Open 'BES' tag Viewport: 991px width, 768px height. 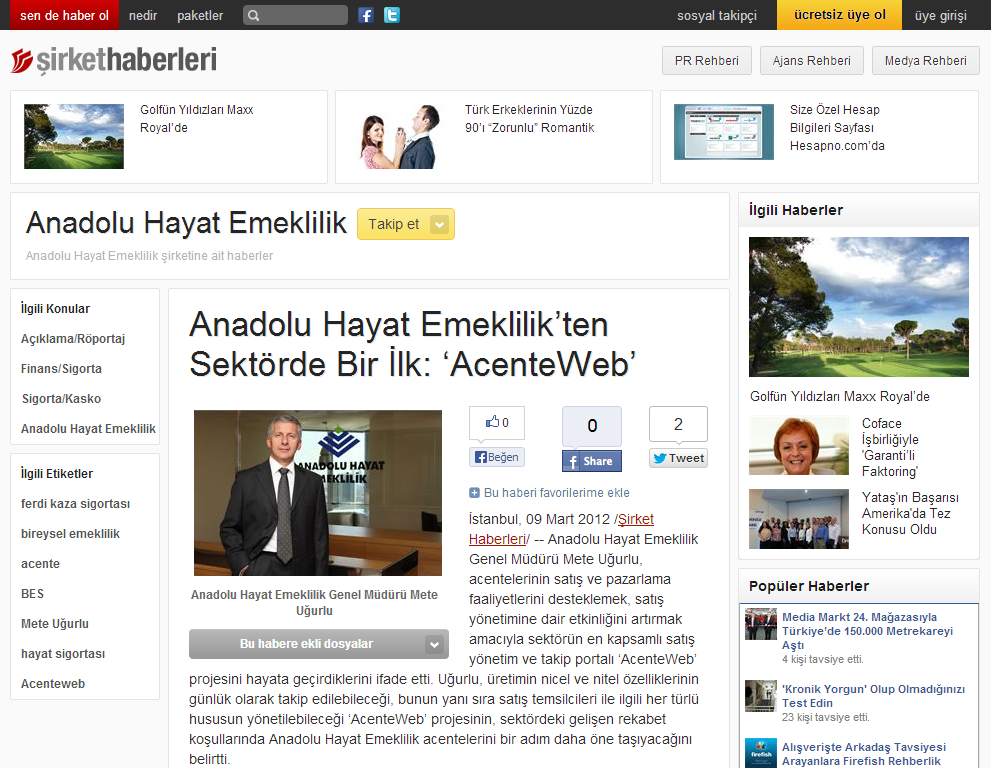(32, 594)
